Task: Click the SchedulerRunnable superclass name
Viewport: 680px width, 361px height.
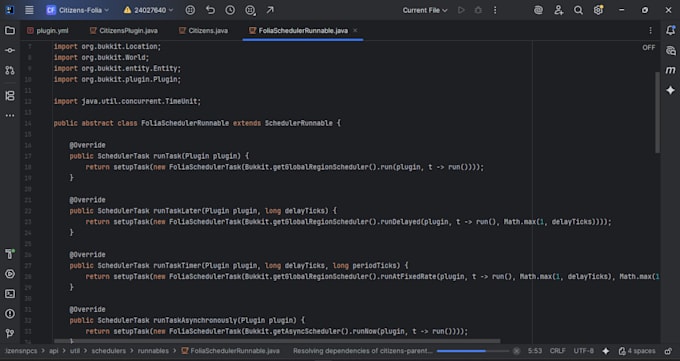Action: click(299, 123)
